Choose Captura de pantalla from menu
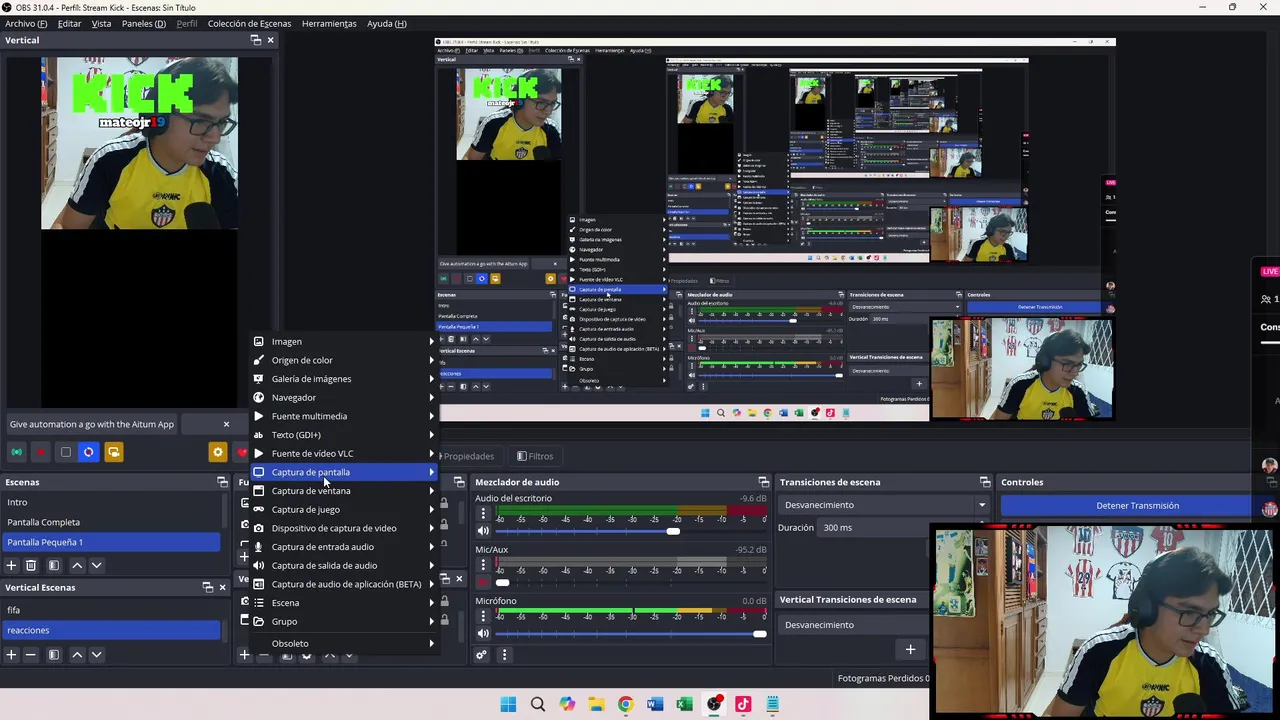1280x720 pixels. pyautogui.click(x=343, y=472)
